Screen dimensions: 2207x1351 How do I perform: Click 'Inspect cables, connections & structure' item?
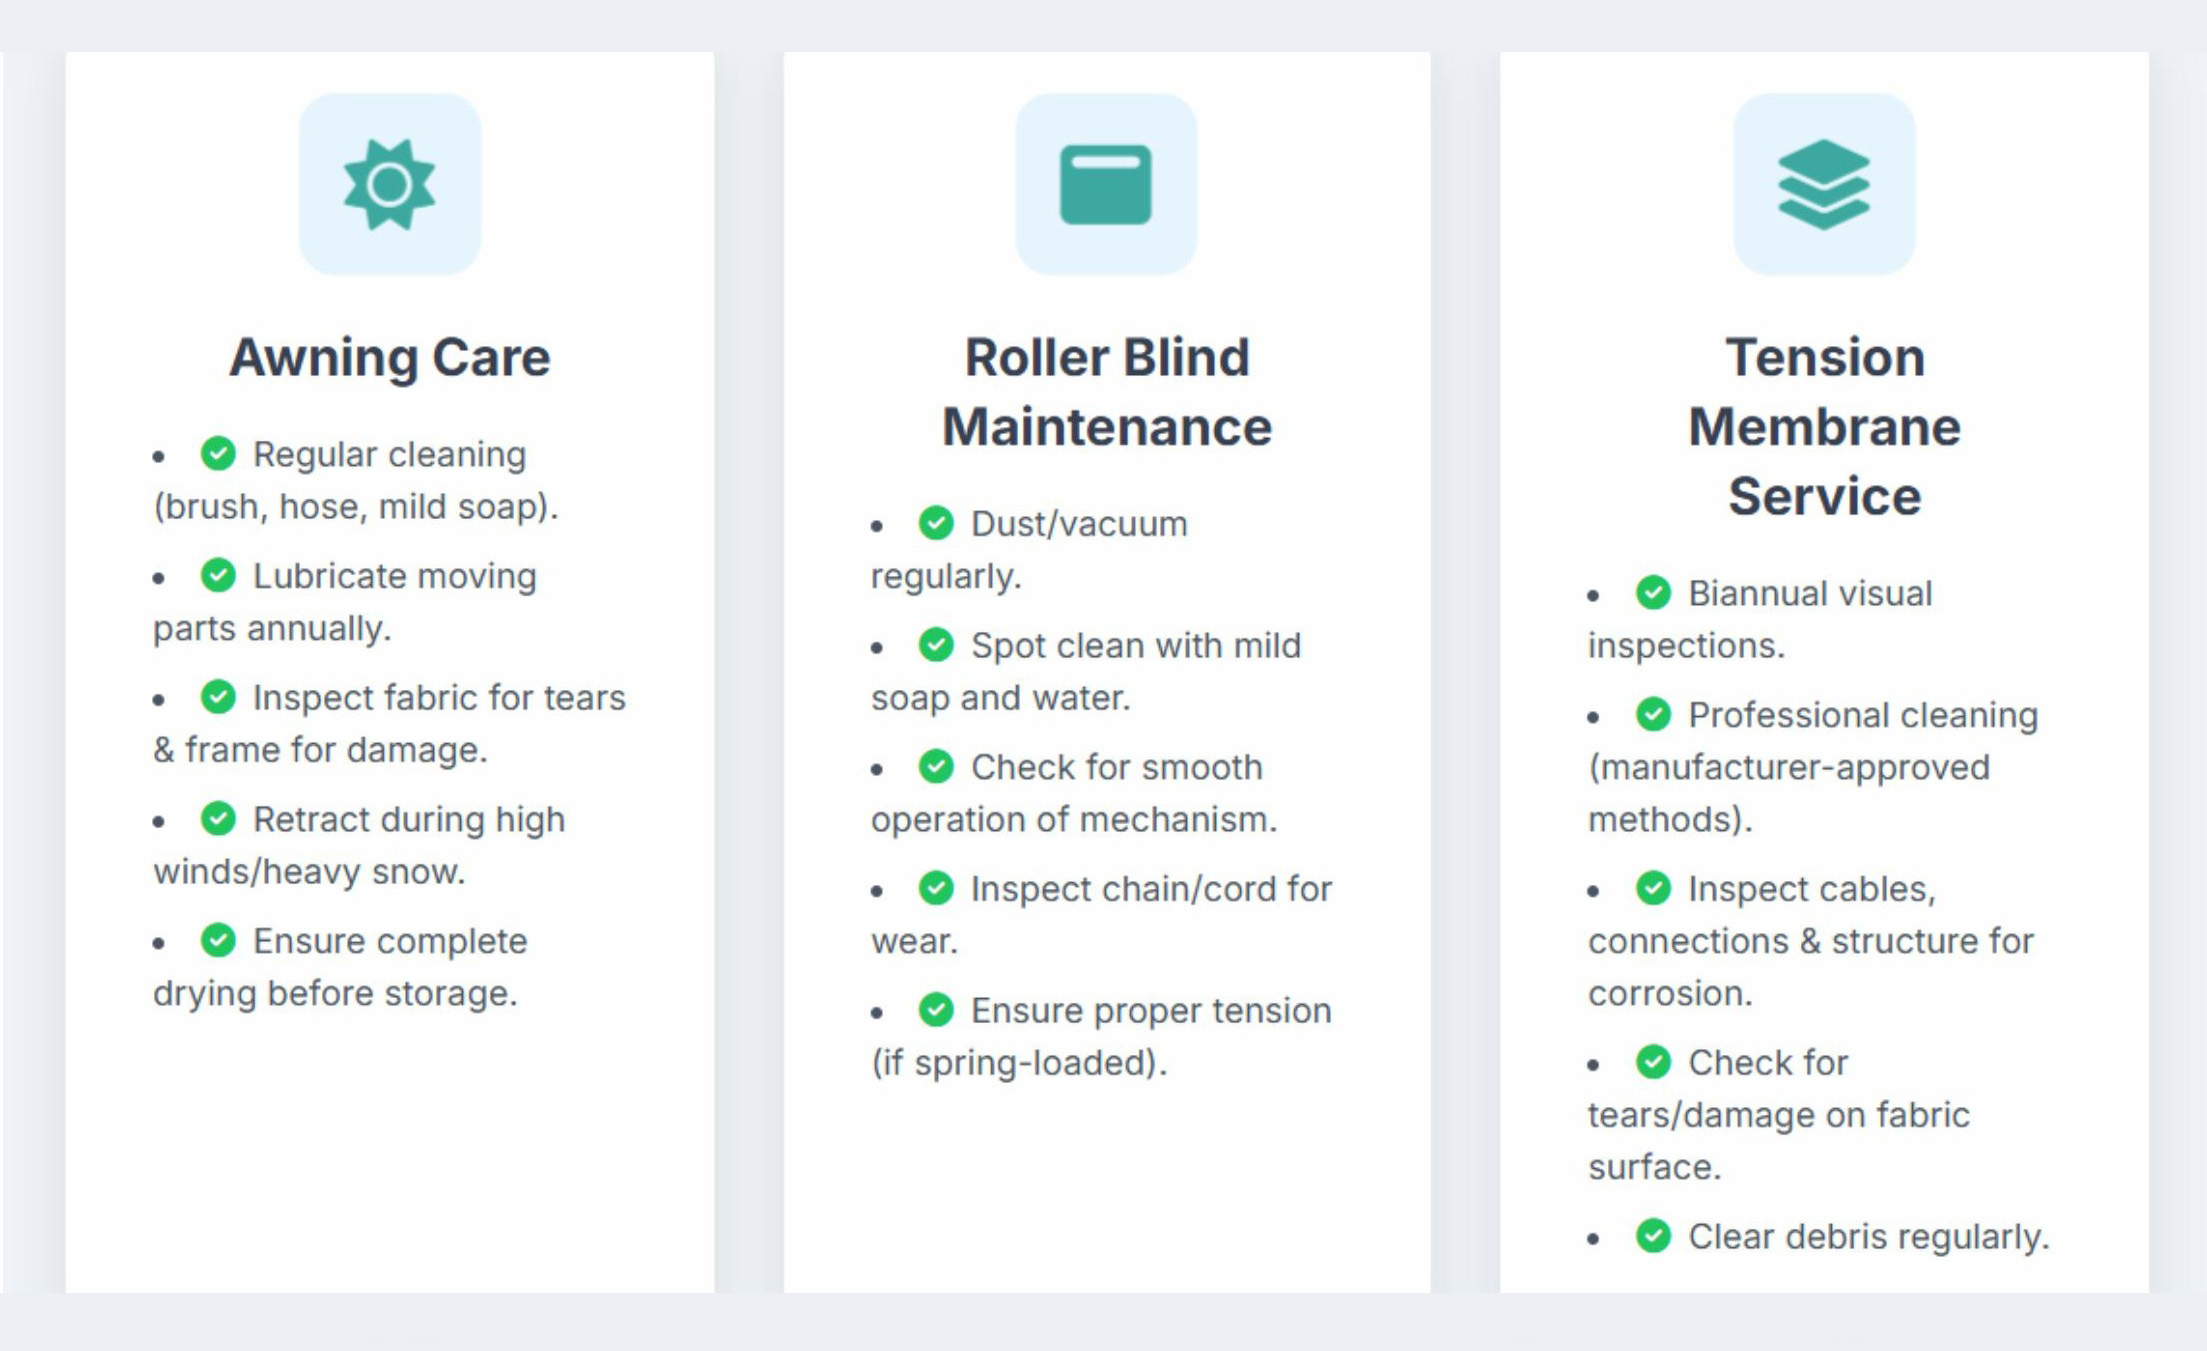tap(1811, 941)
